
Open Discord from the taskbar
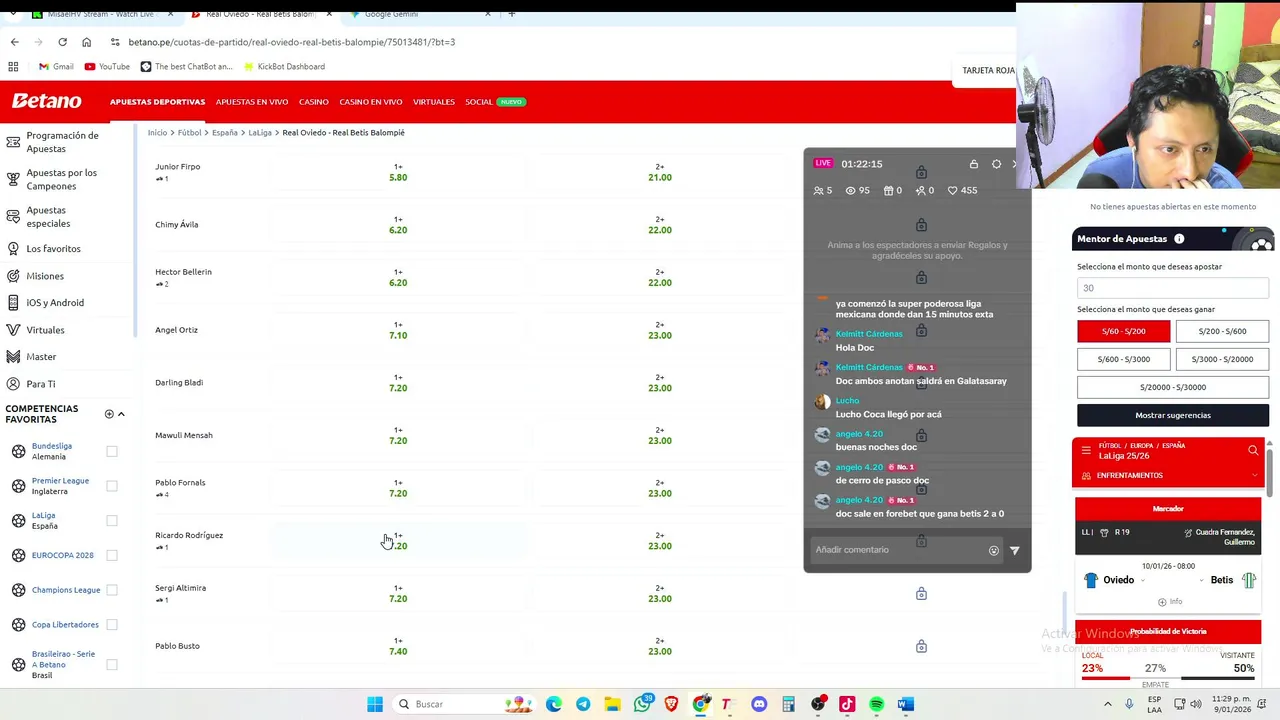click(759, 704)
